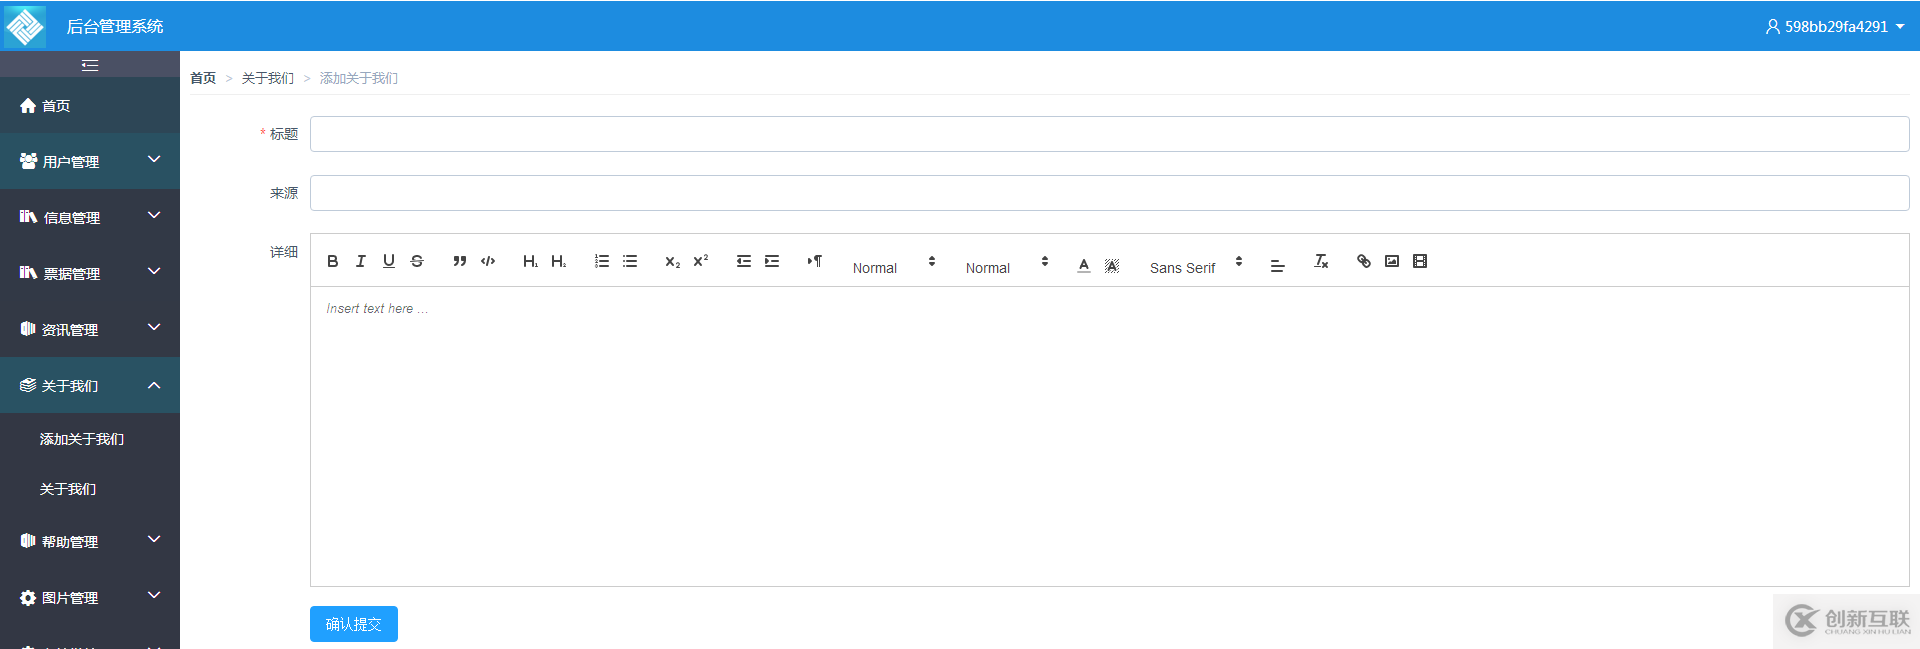
Task: Open the Sans Serif font dropdown
Action: tap(1196, 265)
